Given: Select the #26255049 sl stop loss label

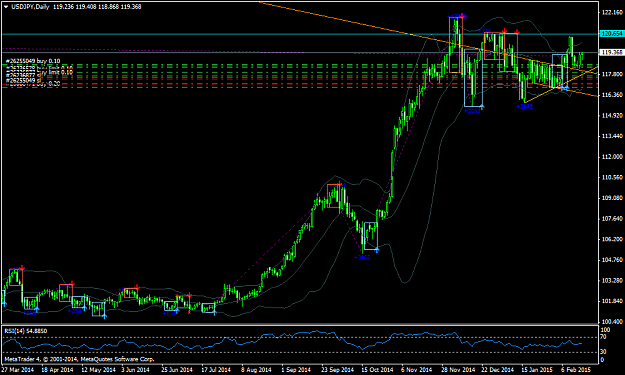Looking at the screenshot, I should click(24, 80).
